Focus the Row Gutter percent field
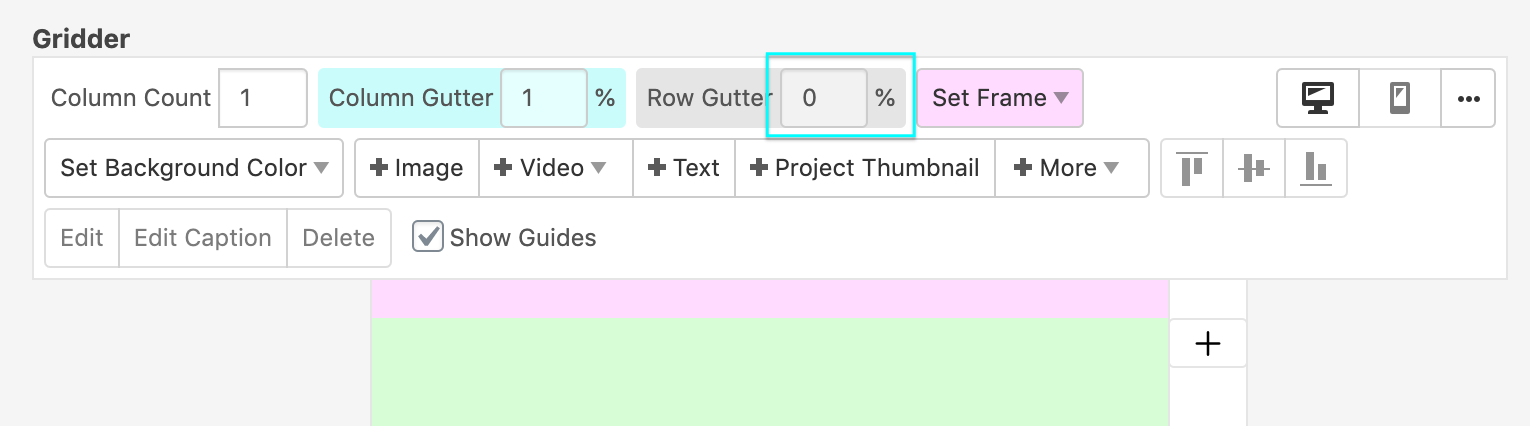Viewport: 1530px width, 426px height. (823, 98)
